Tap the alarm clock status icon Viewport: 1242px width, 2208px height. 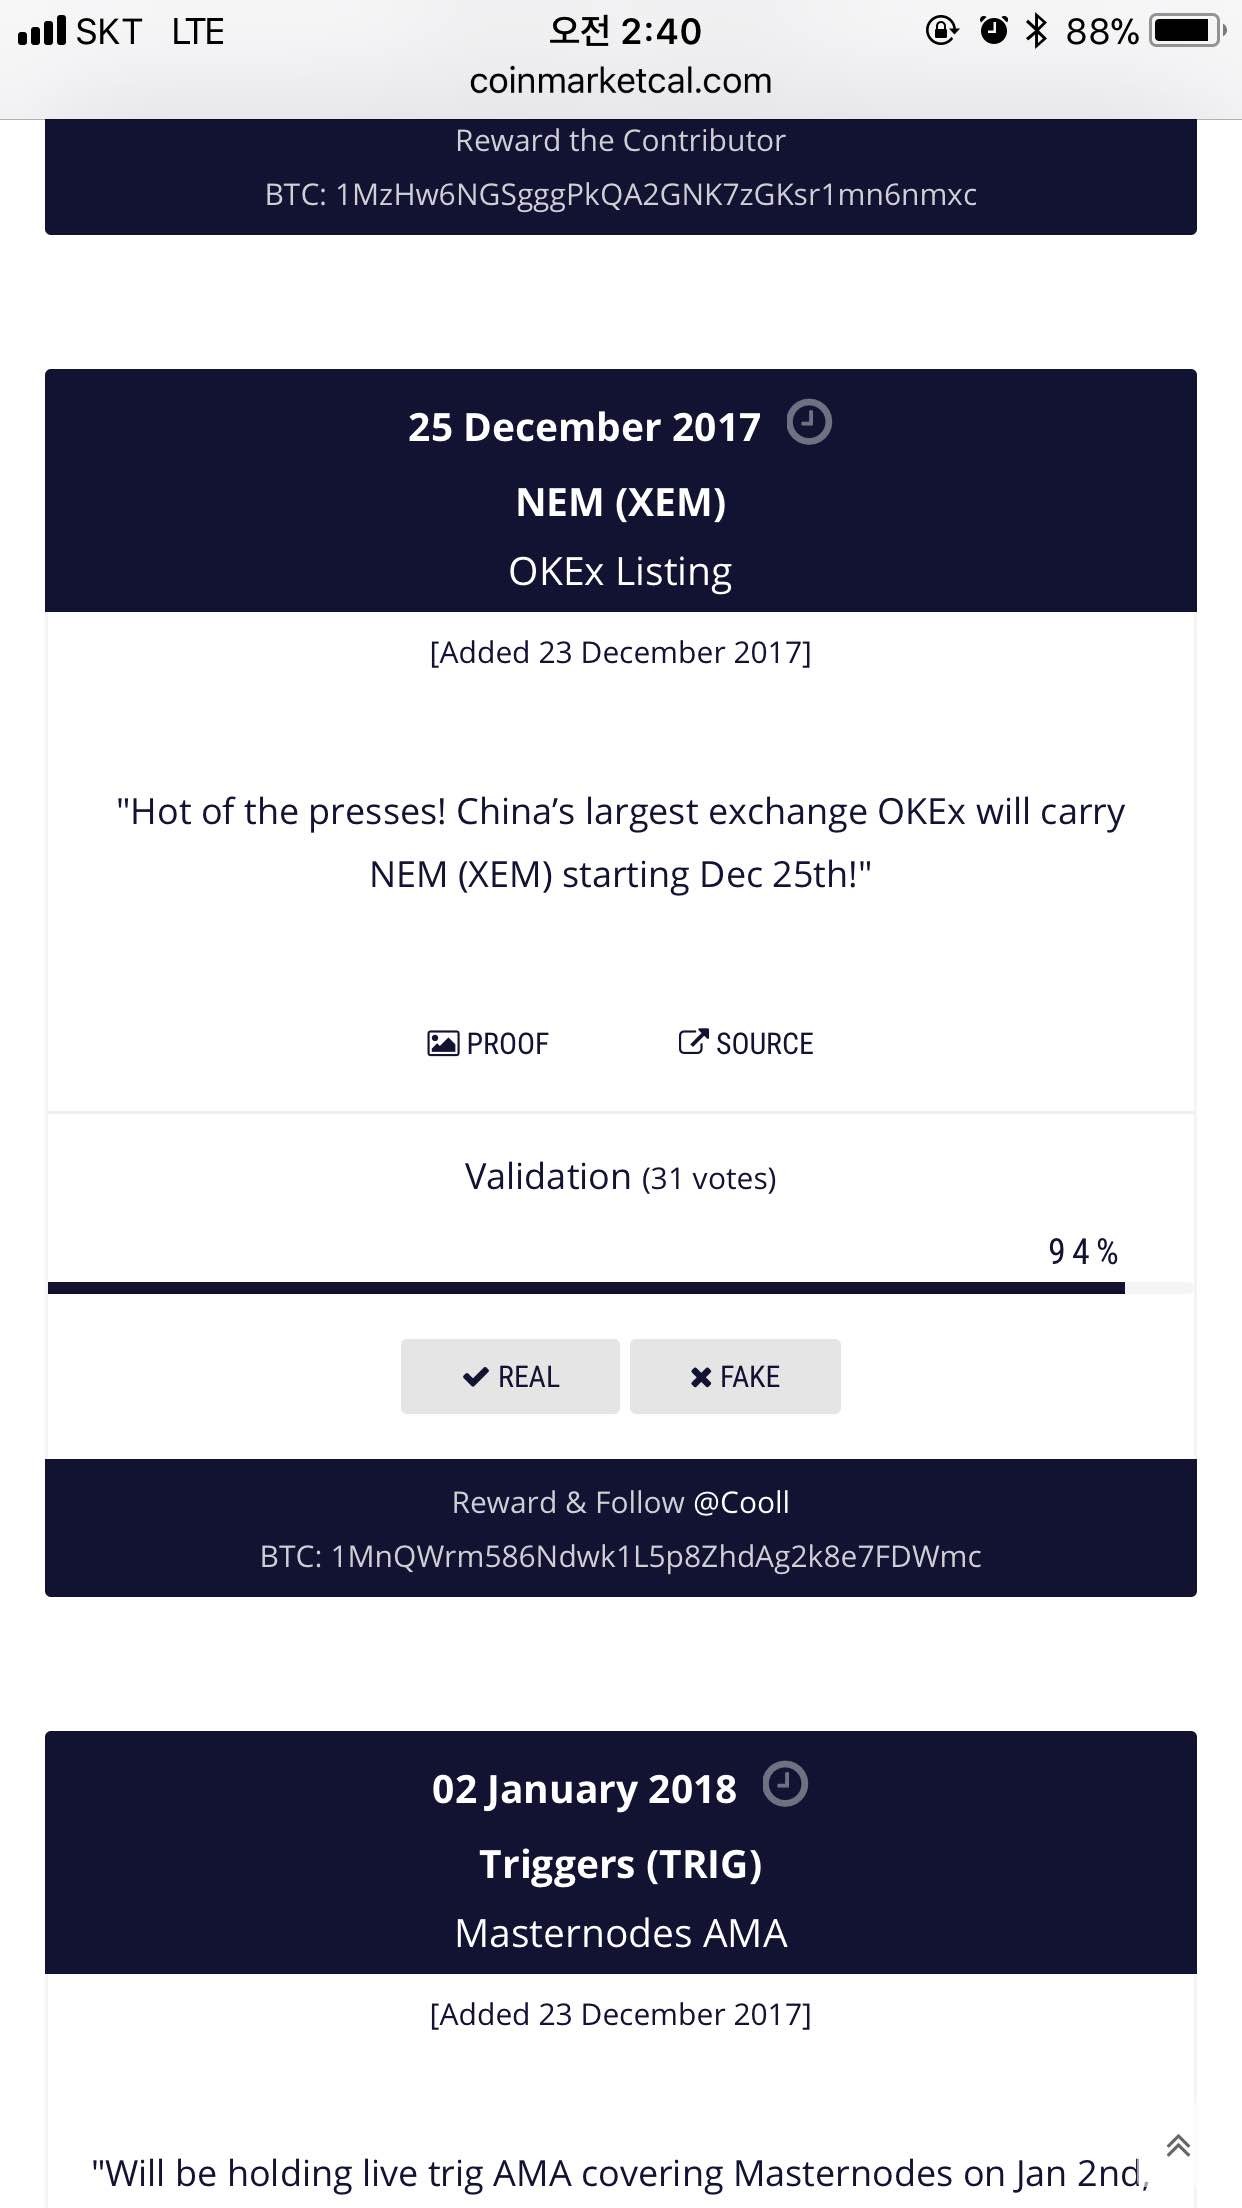point(993,31)
